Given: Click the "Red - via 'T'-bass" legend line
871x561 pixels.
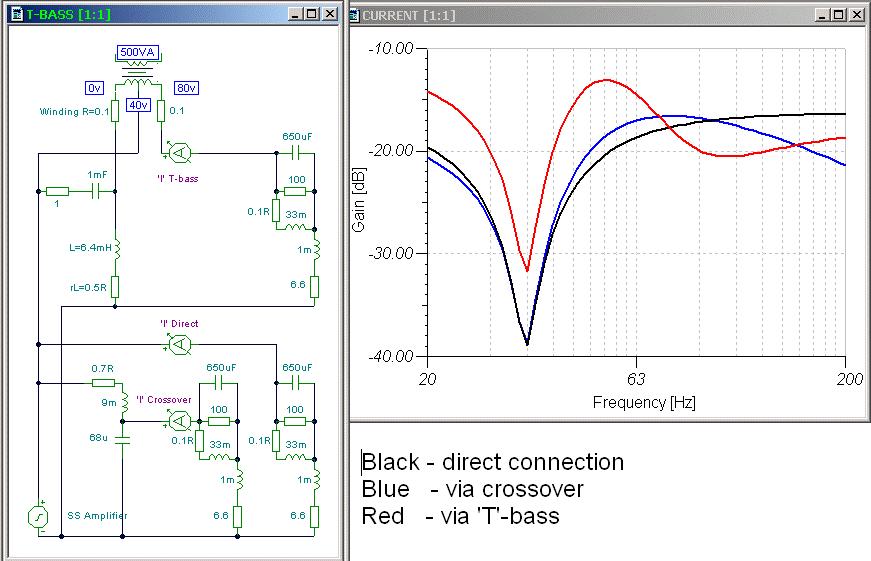Looking at the screenshot, I should click(x=460, y=517).
